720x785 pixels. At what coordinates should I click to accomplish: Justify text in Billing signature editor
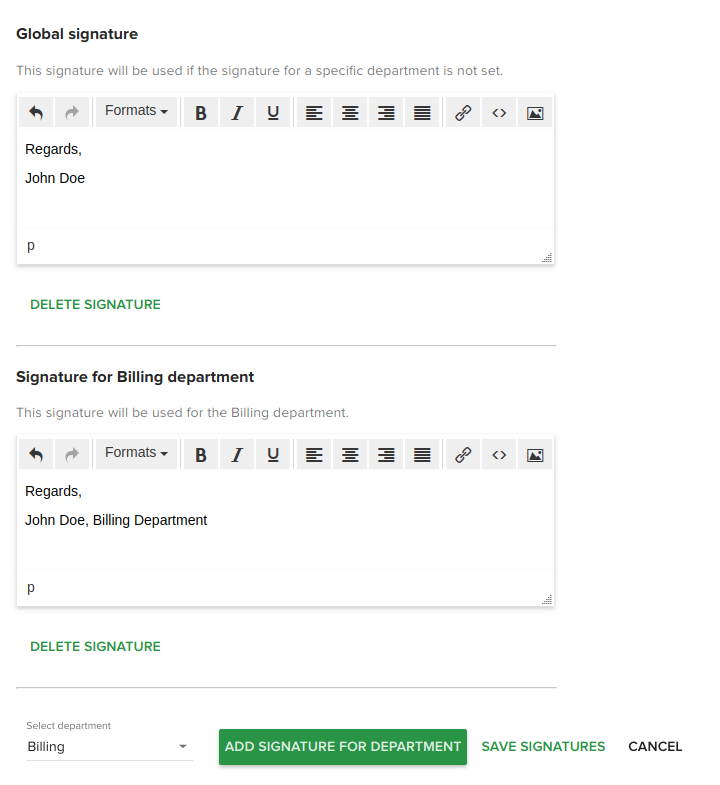click(x=422, y=454)
